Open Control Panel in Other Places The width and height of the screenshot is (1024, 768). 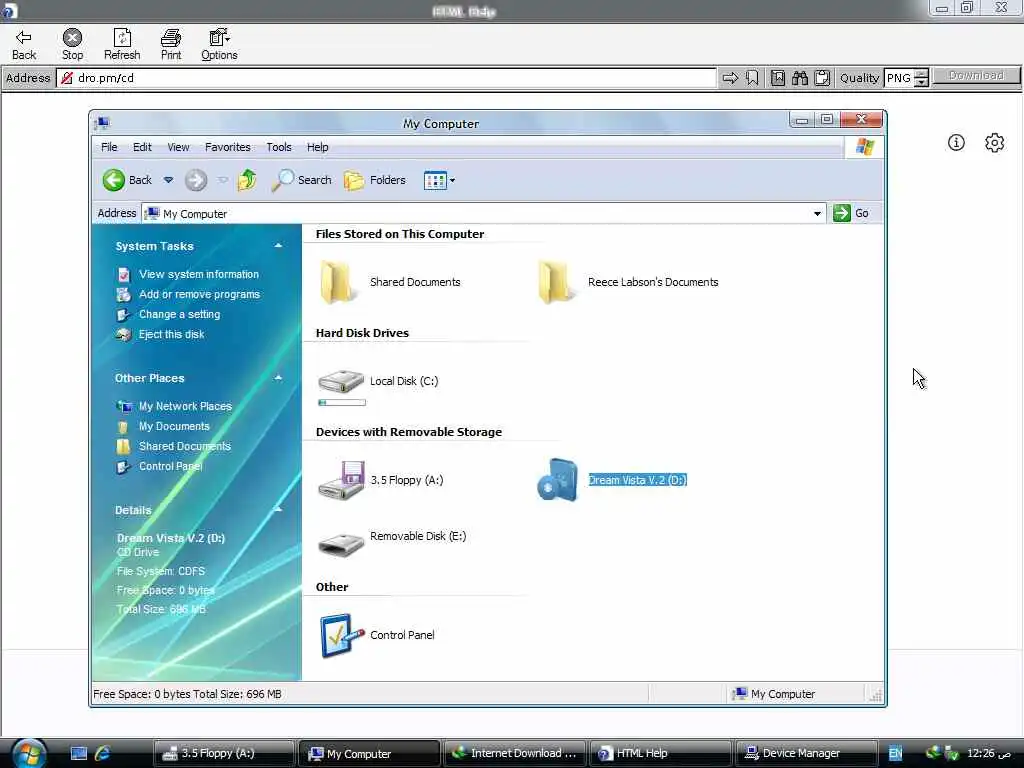pyautogui.click(x=170, y=466)
